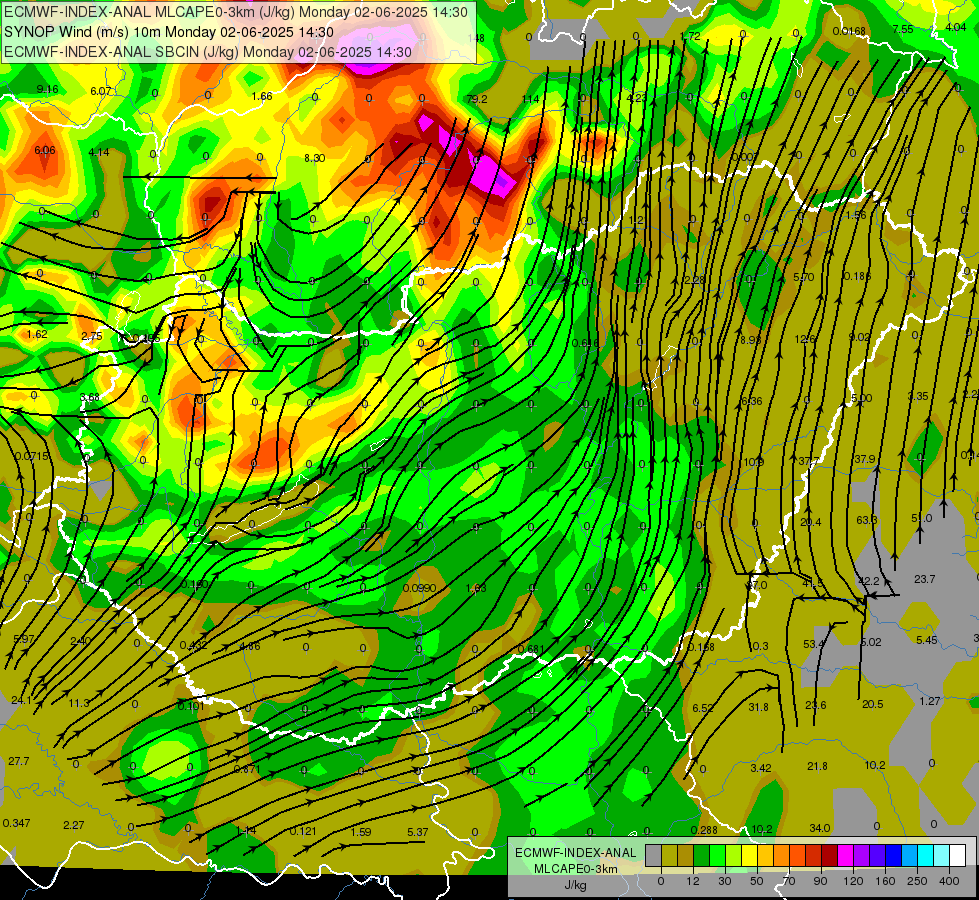Click the map value 0.871
Viewport: 979px width, 900px height.
tap(247, 769)
